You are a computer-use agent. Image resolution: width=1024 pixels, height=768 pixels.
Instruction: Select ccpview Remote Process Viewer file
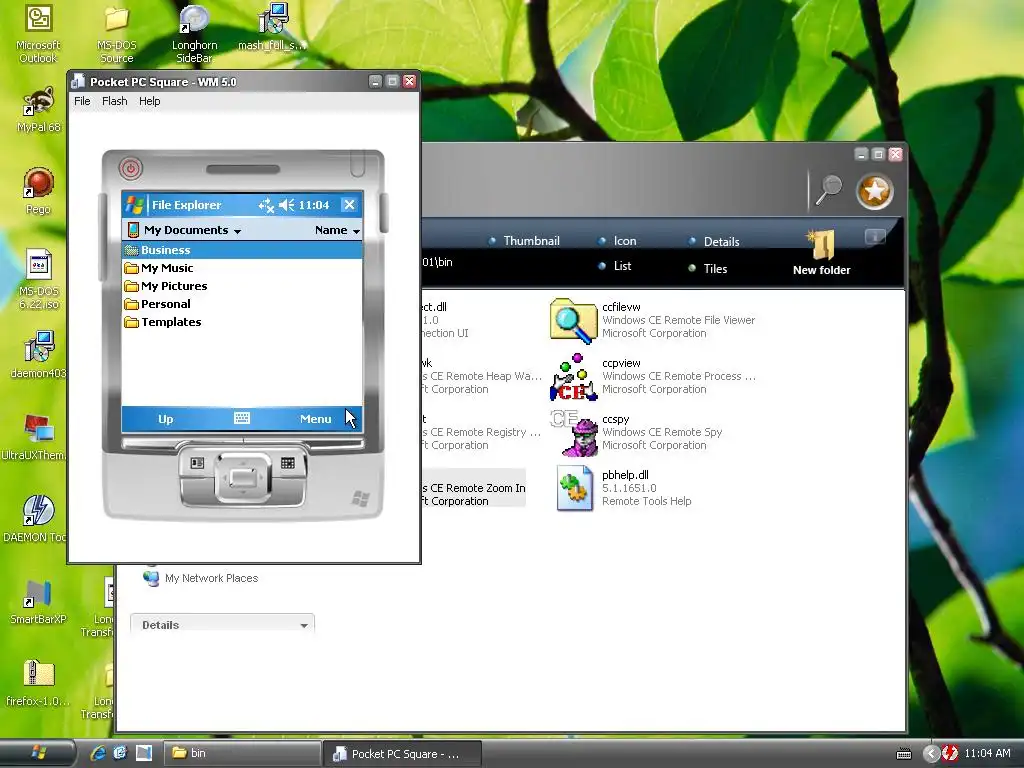(x=653, y=376)
